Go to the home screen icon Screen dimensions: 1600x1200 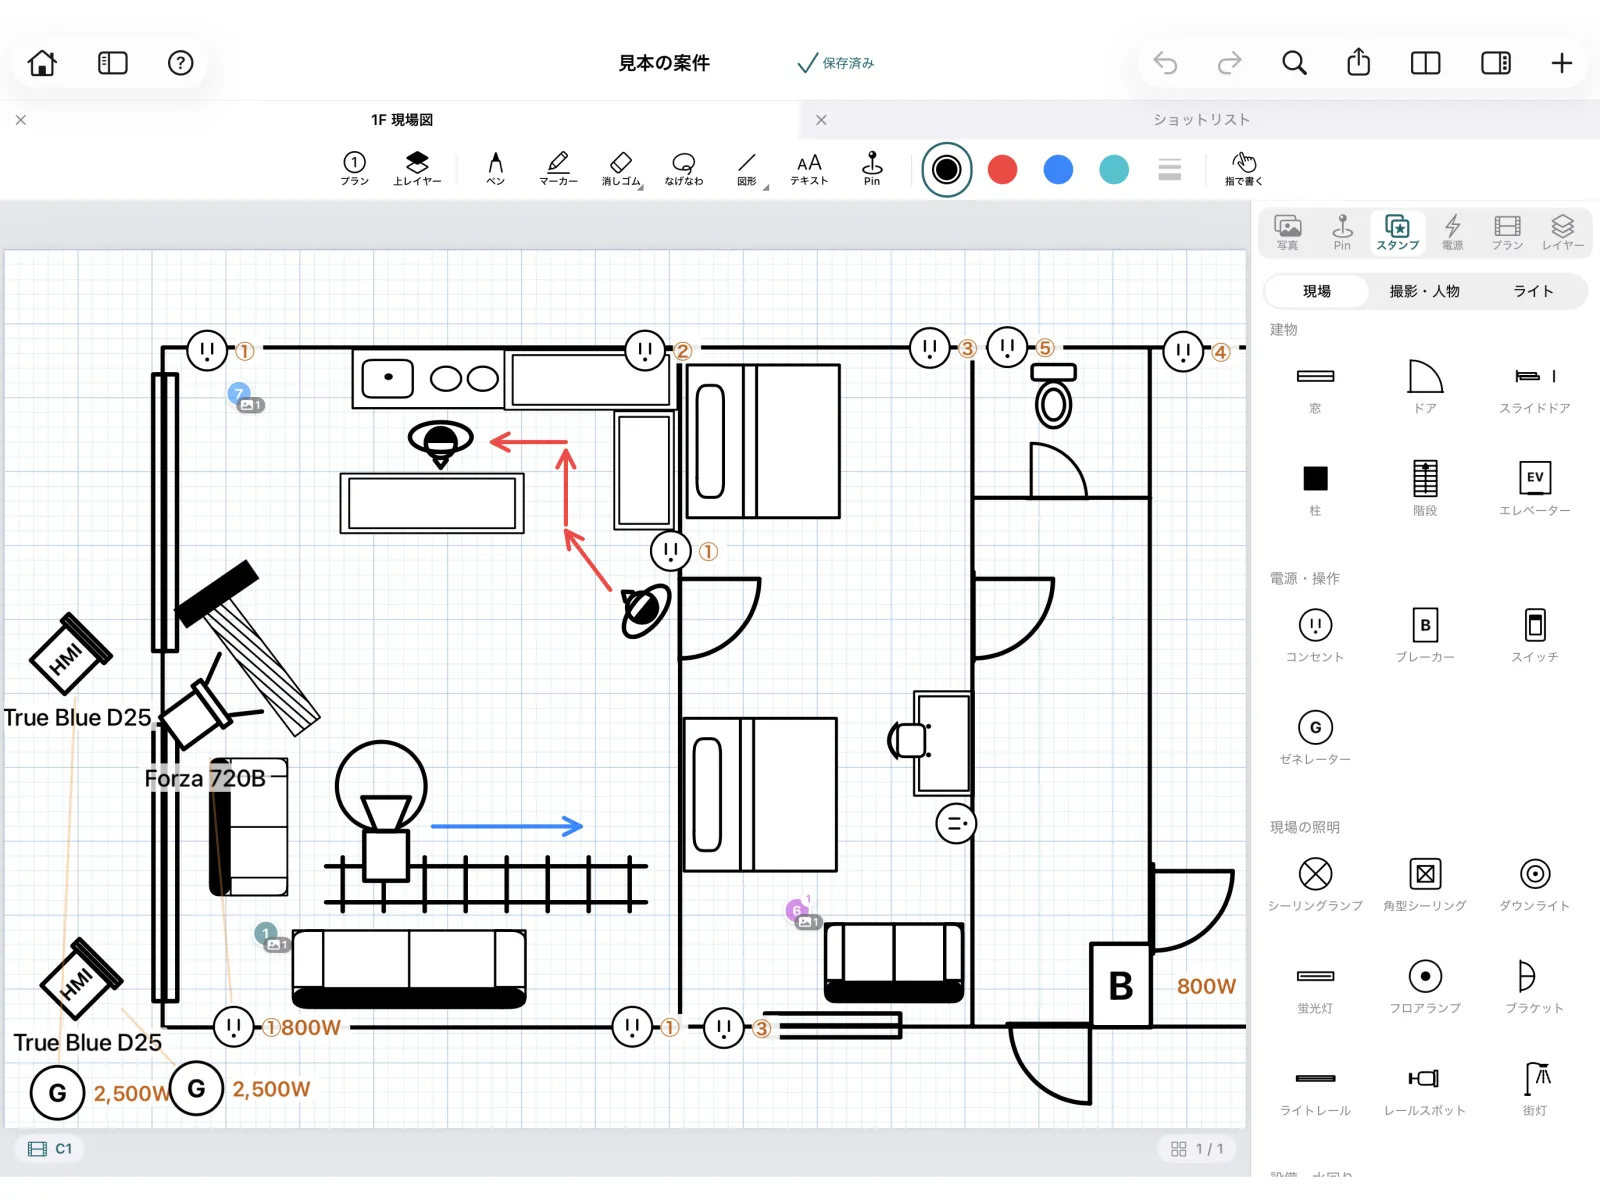point(42,63)
